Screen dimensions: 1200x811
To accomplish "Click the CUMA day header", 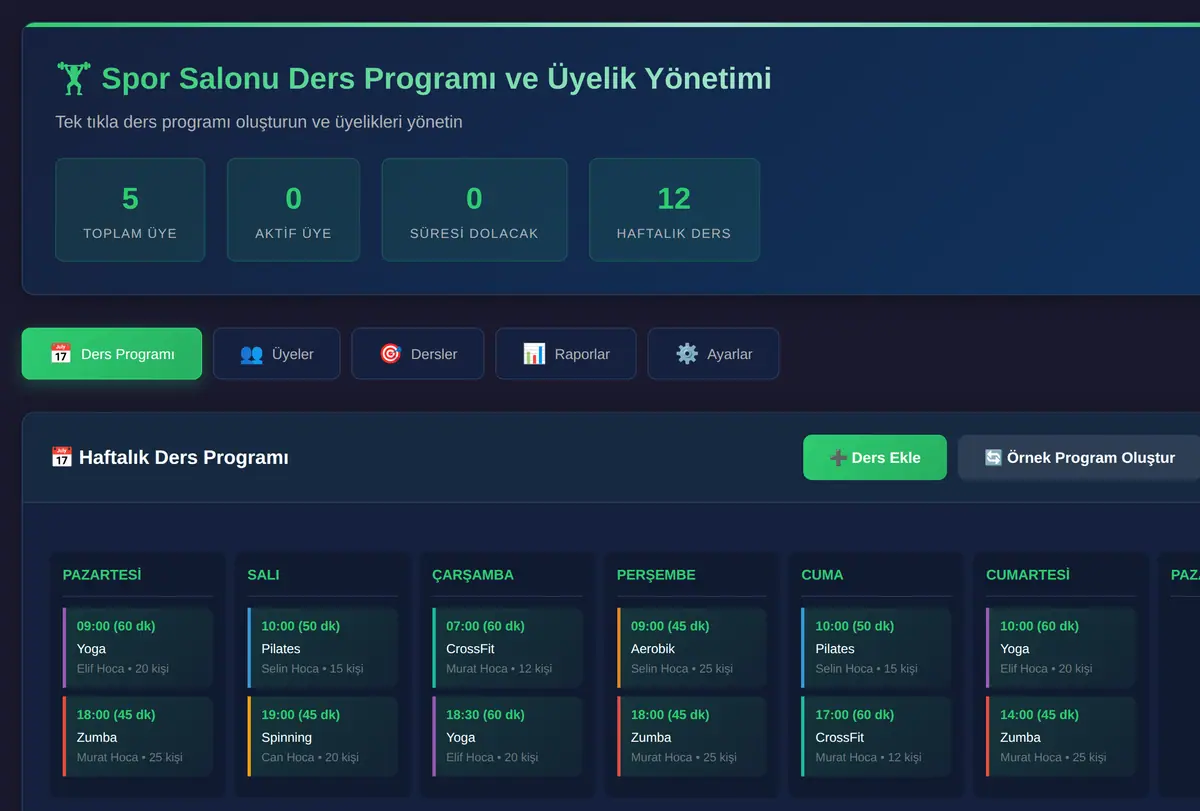I will pos(822,575).
